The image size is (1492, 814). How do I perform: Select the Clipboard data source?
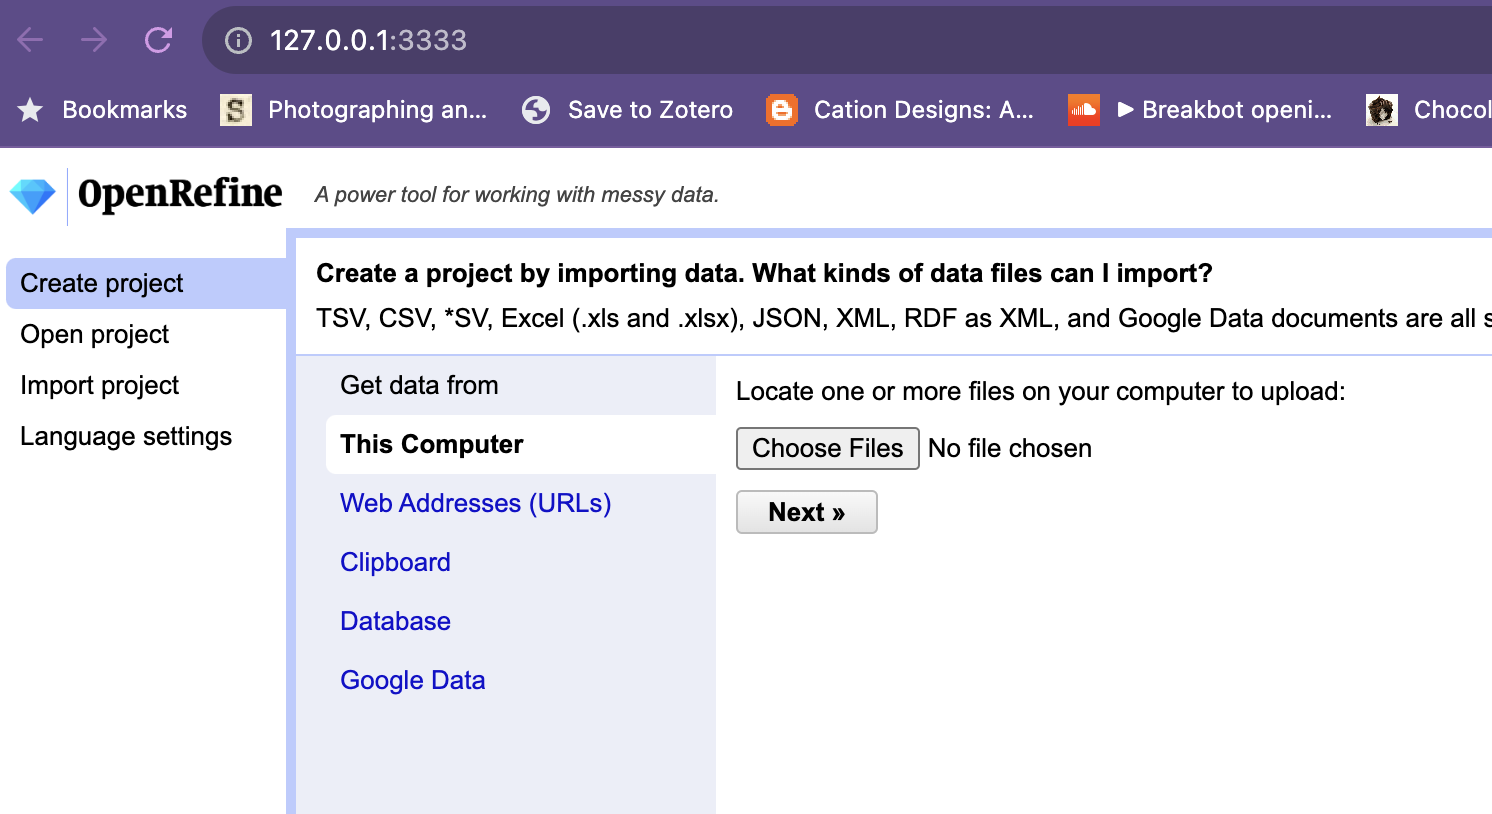coord(395,563)
